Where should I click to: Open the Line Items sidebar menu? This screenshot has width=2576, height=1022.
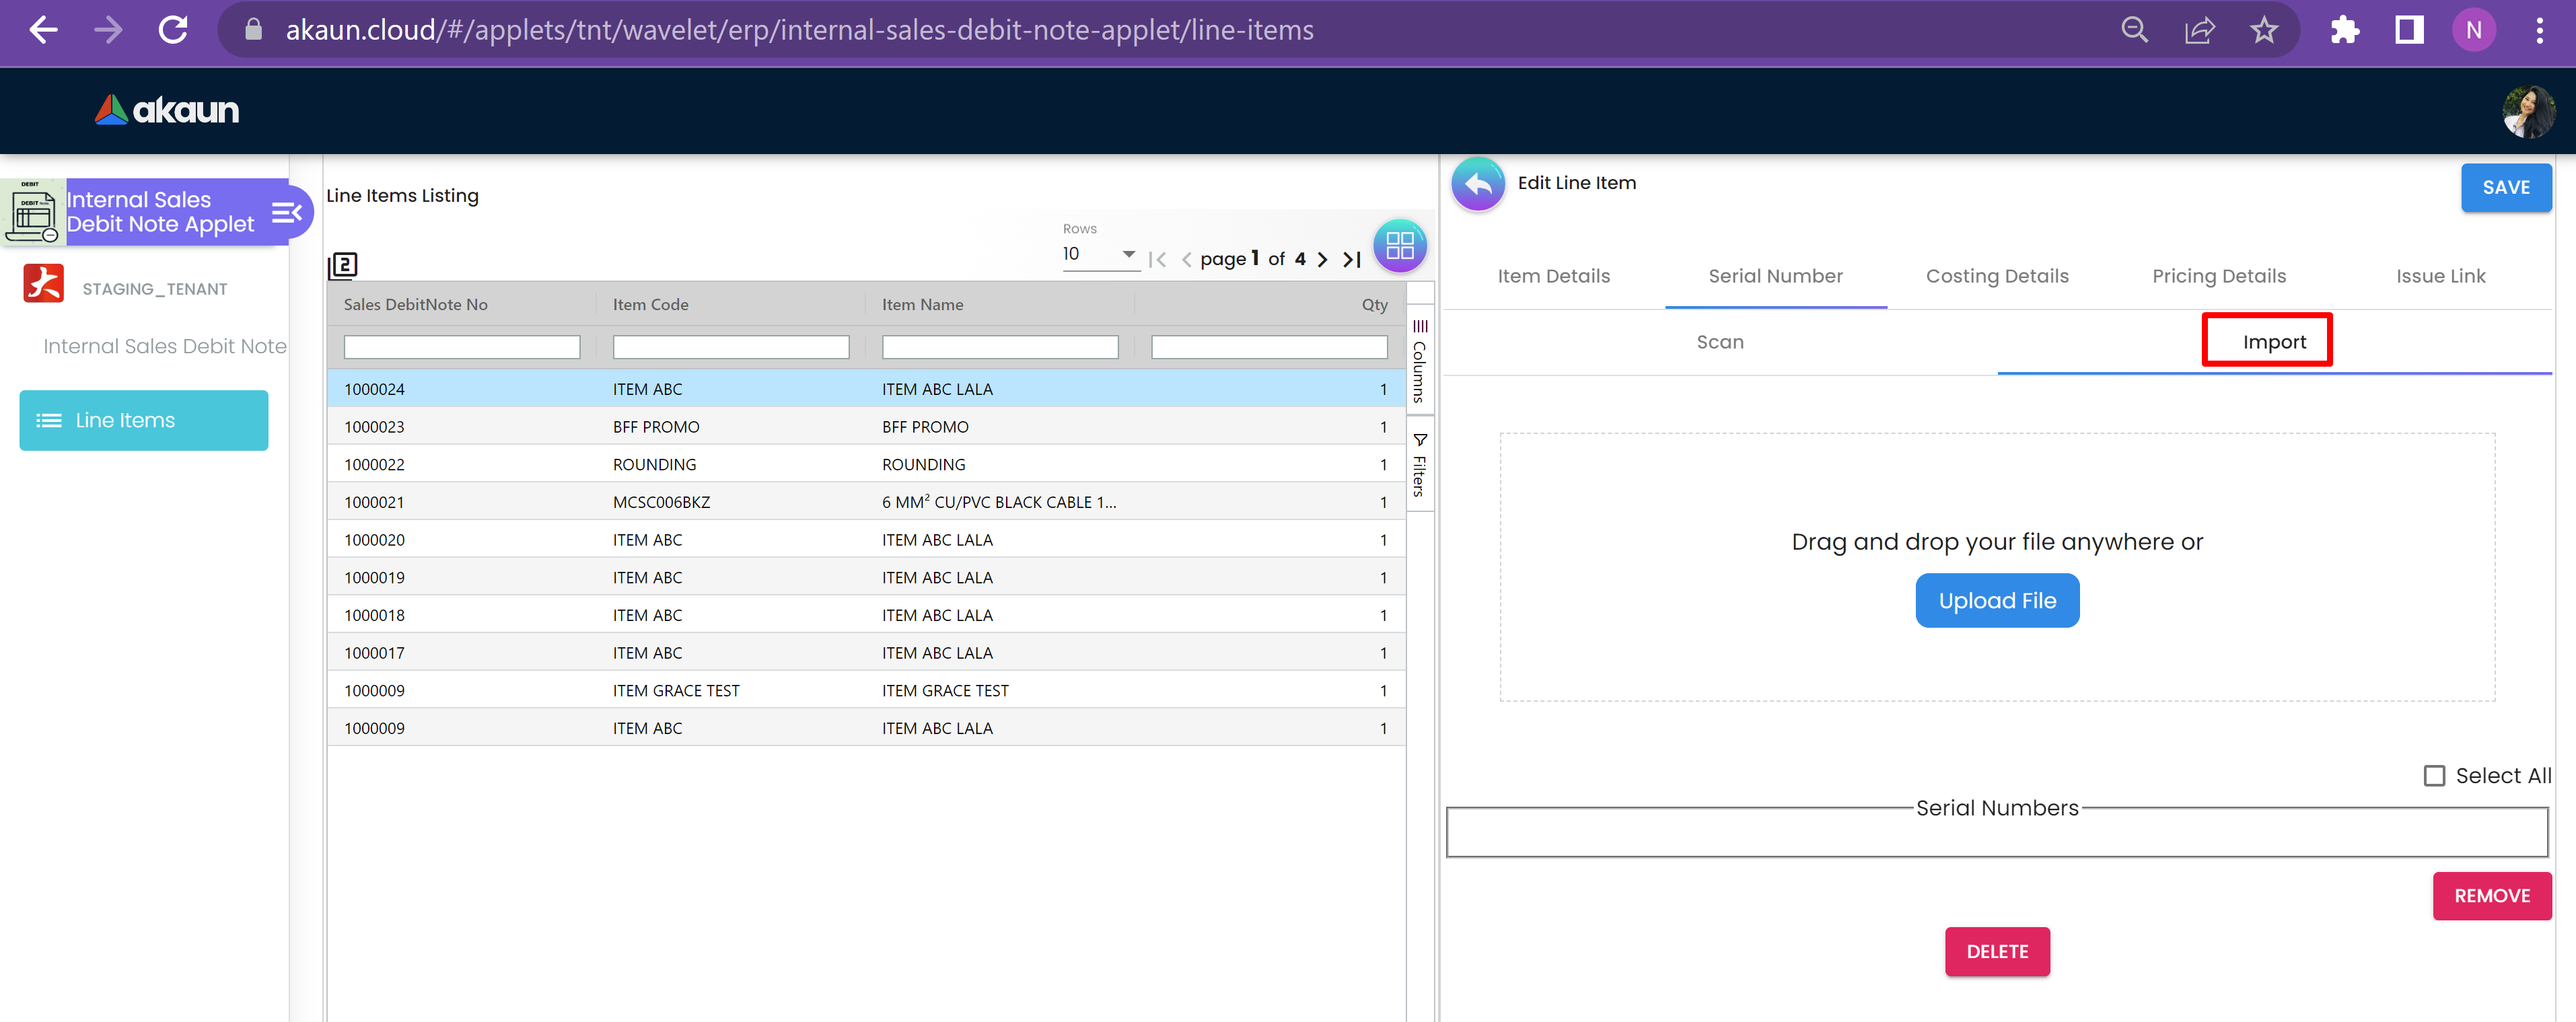(144, 421)
